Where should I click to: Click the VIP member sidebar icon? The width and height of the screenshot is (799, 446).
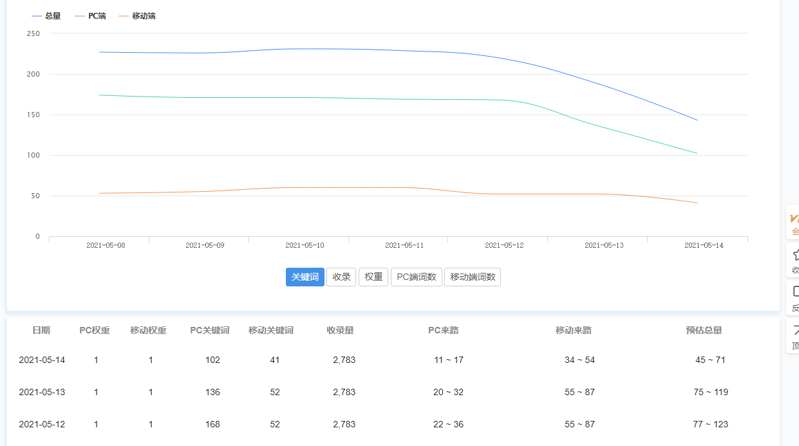click(x=794, y=221)
